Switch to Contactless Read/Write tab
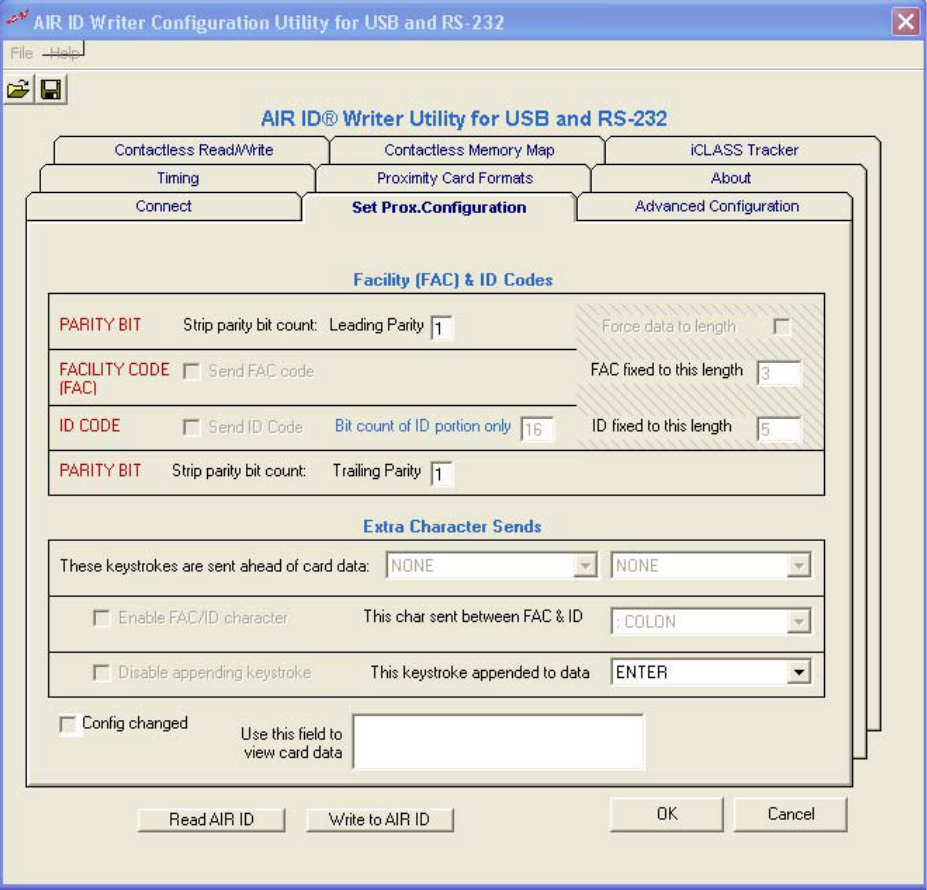 (193, 150)
